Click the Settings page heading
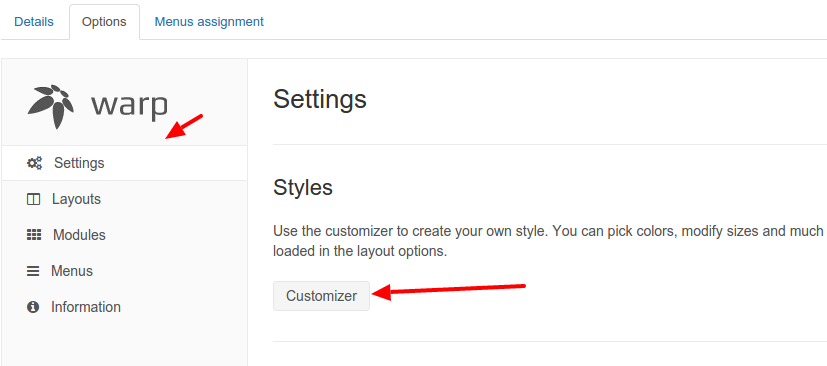827x366 pixels. tap(320, 99)
